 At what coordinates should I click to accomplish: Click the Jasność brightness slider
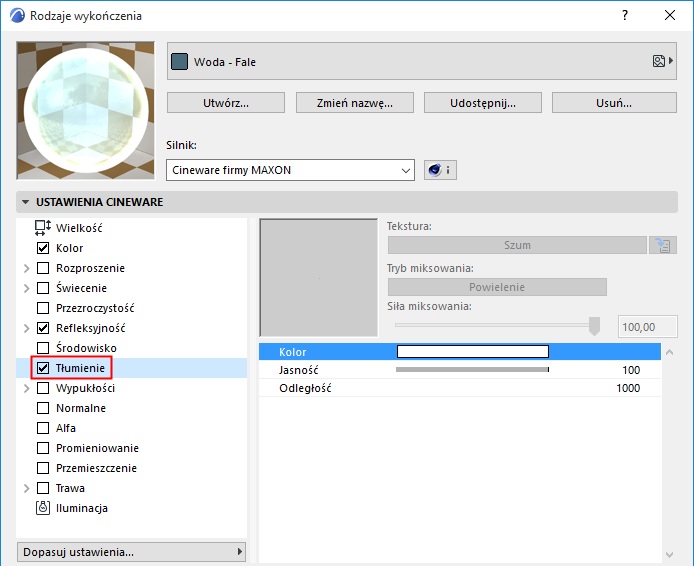point(472,370)
